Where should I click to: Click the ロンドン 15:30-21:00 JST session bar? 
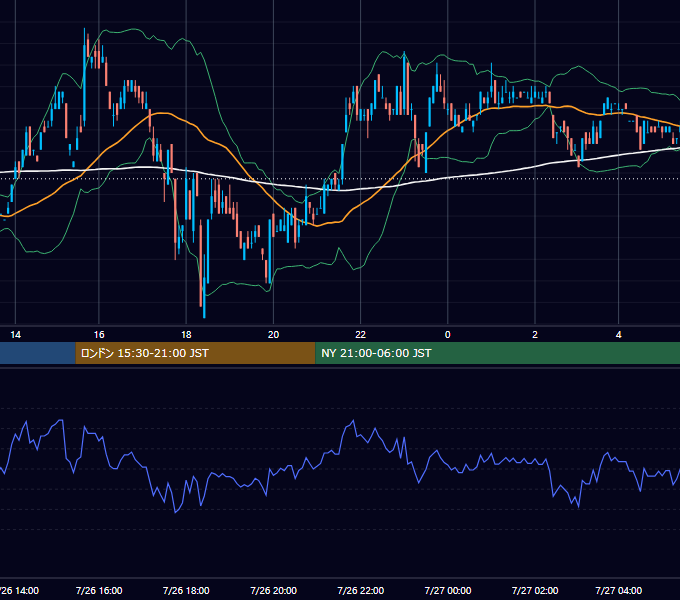(x=195, y=353)
